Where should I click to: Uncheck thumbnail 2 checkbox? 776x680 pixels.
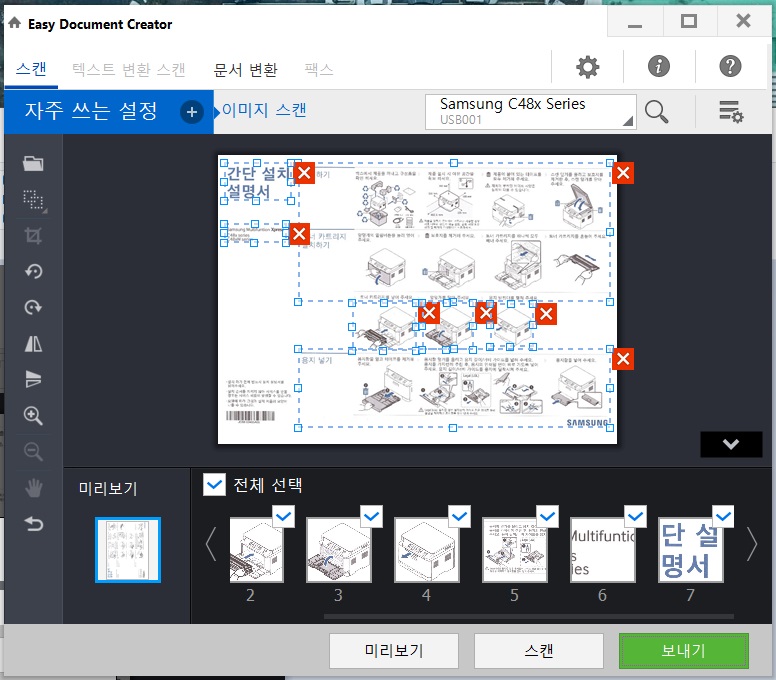click(284, 517)
